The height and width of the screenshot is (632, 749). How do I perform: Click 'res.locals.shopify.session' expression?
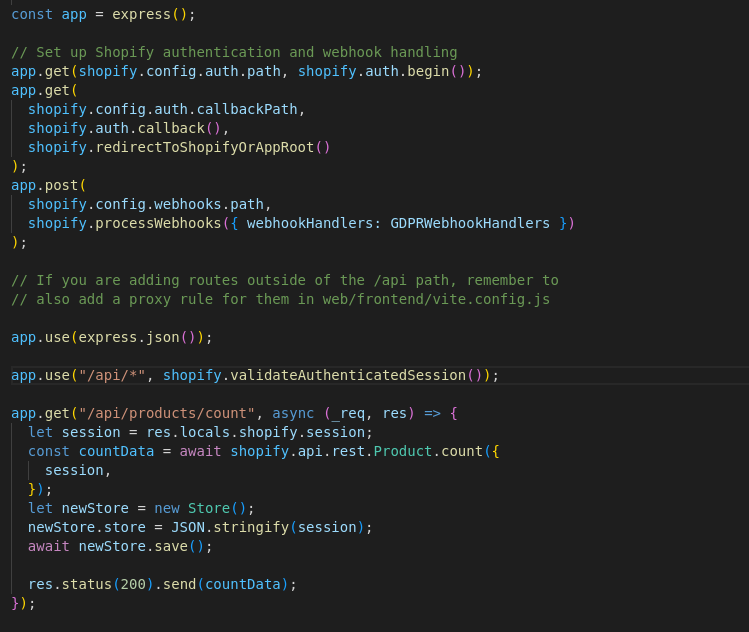(x=255, y=432)
